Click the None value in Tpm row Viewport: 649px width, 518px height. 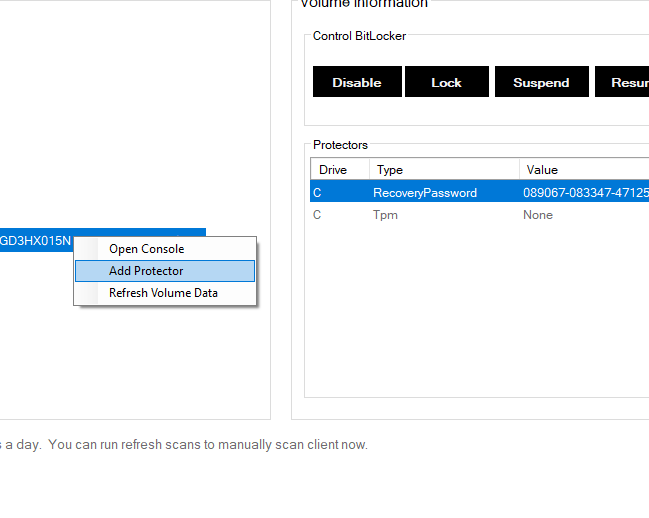537,215
